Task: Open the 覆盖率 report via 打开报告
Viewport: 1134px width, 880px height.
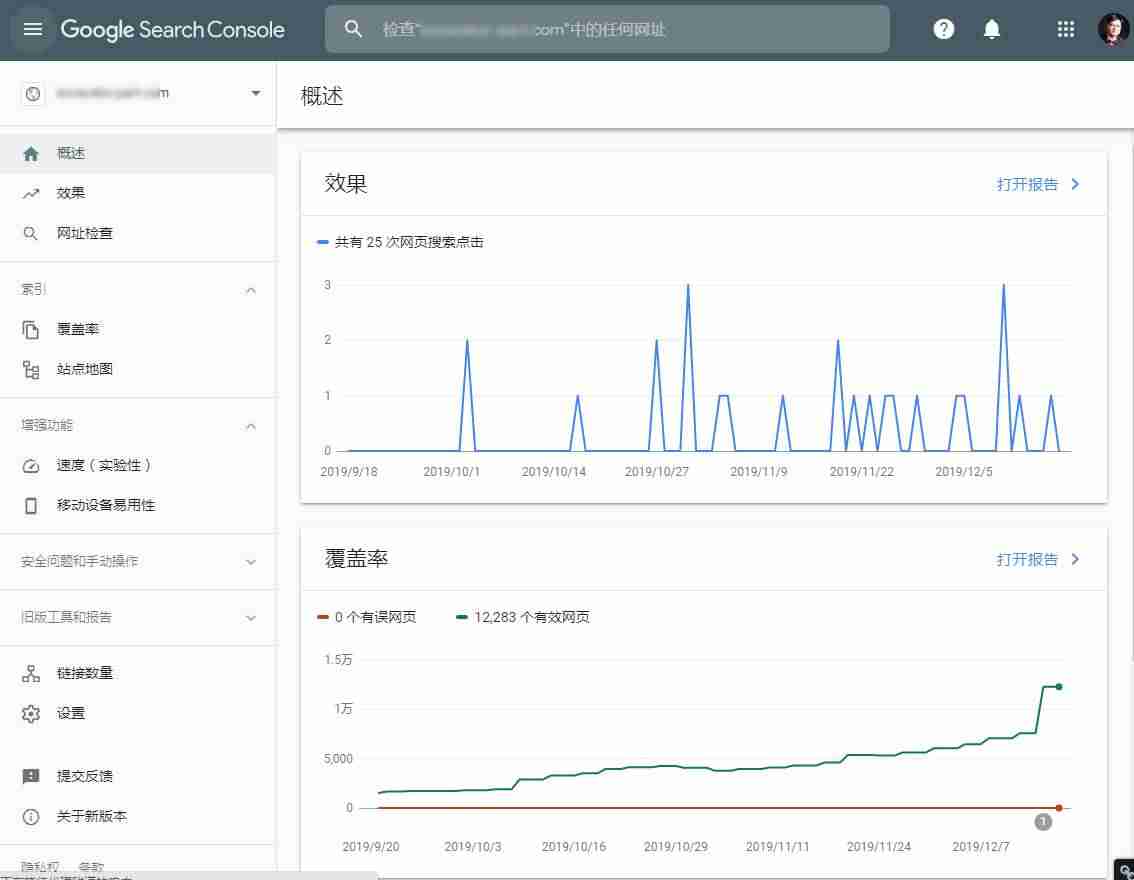Action: (1026, 559)
